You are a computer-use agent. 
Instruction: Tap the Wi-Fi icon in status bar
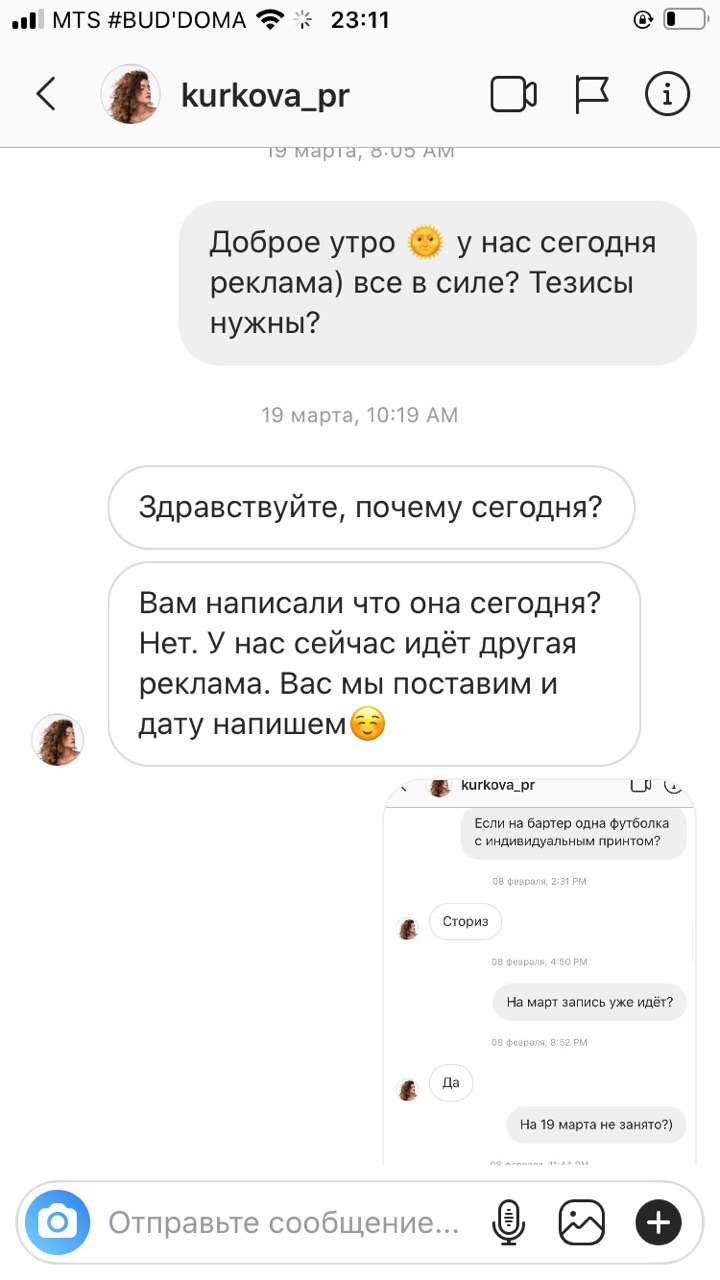[x=270, y=19]
